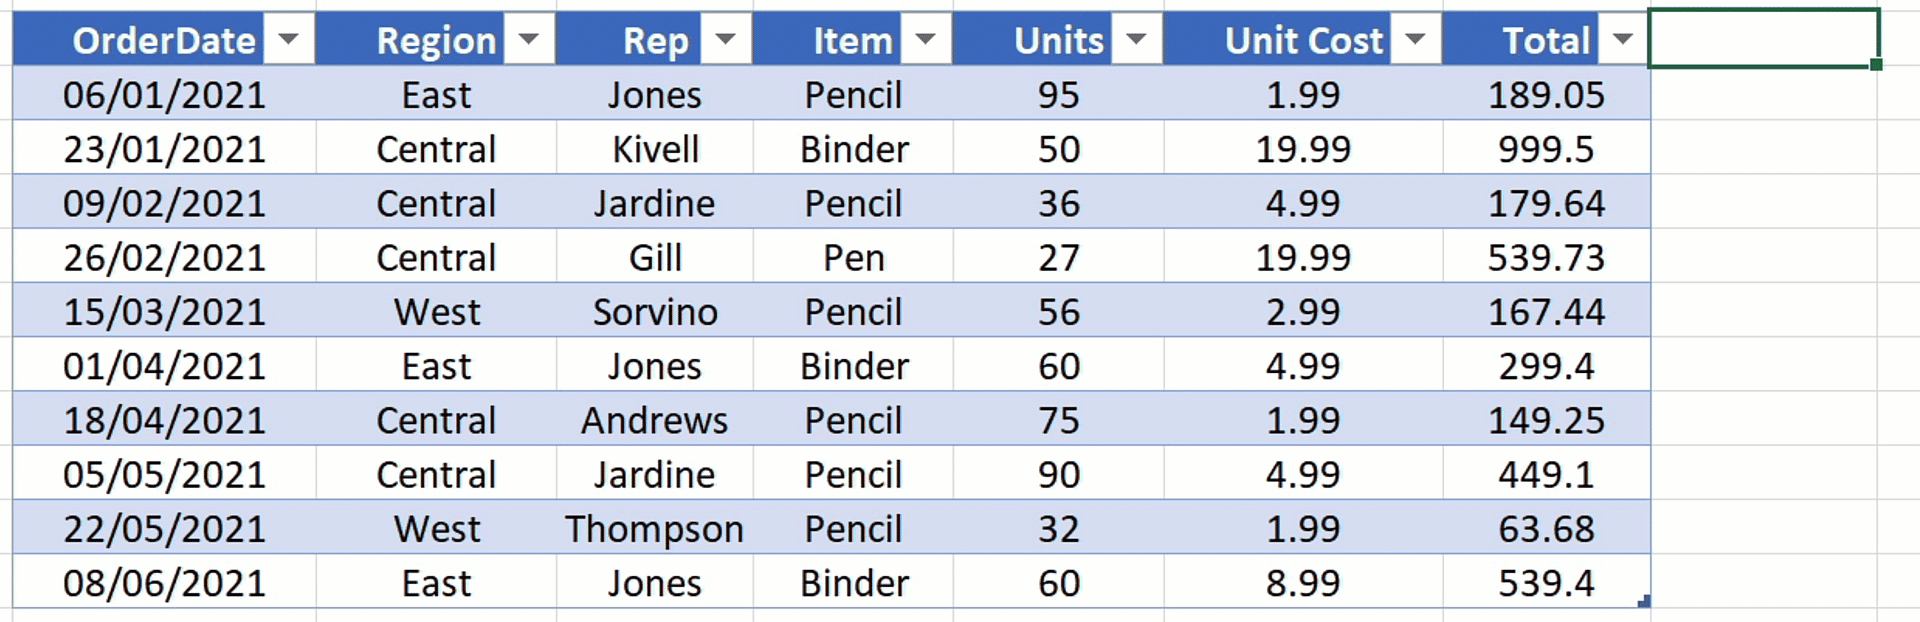This screenshot has width=1920, height=622.
Task: Select the Thompson rep cell
Action: pos(654,529)
